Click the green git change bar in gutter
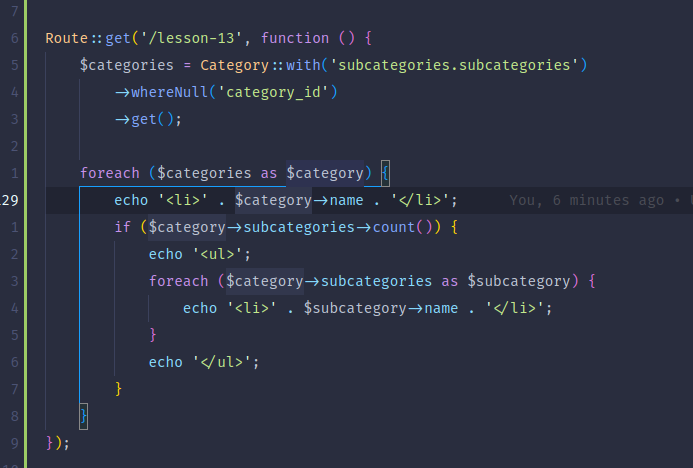 25,234
